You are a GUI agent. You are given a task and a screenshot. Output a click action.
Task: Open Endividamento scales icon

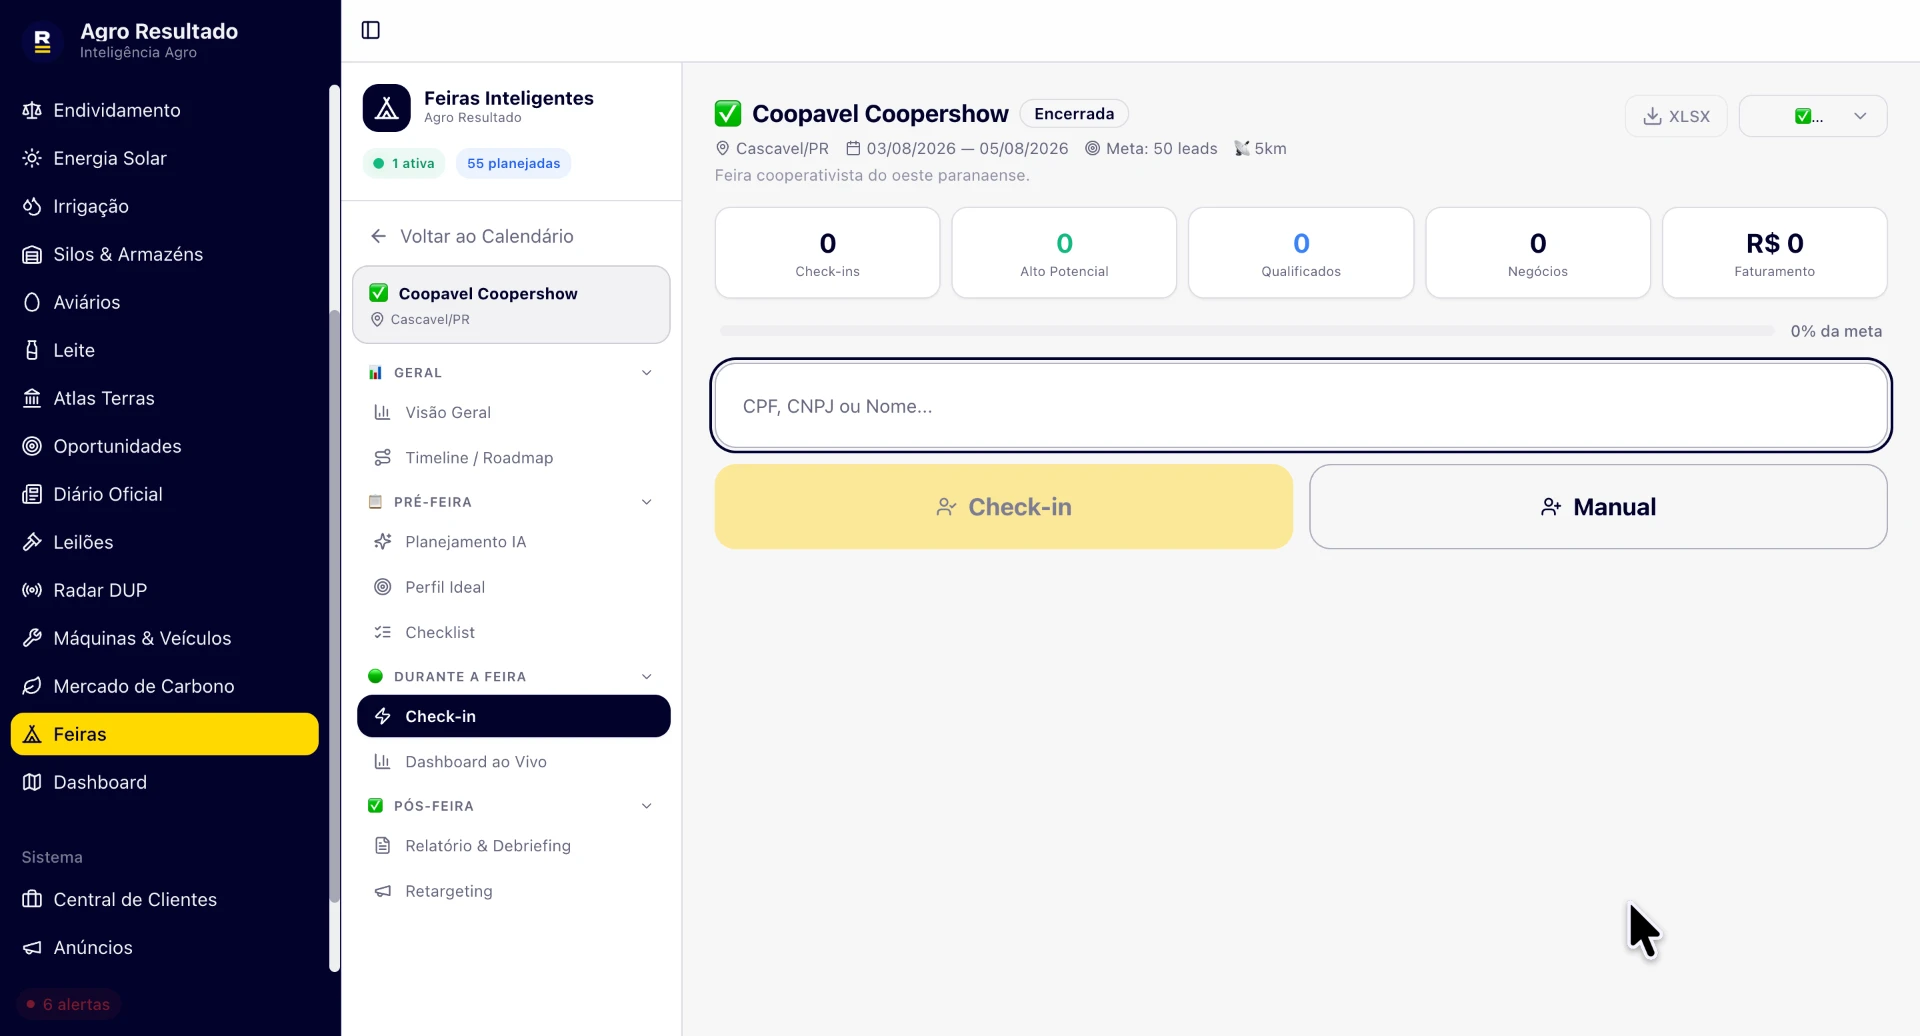(32, 110)
